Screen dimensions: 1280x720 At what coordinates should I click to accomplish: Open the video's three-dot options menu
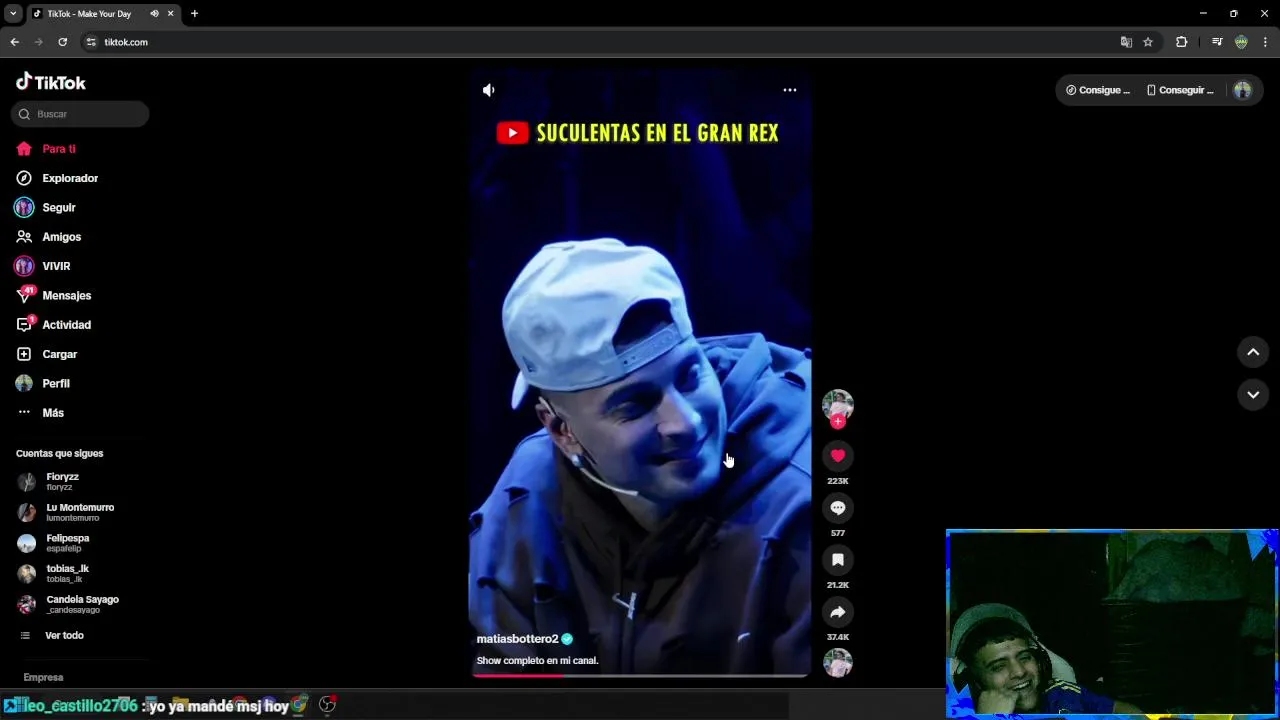pyautogui.click(x=790, y=90)
